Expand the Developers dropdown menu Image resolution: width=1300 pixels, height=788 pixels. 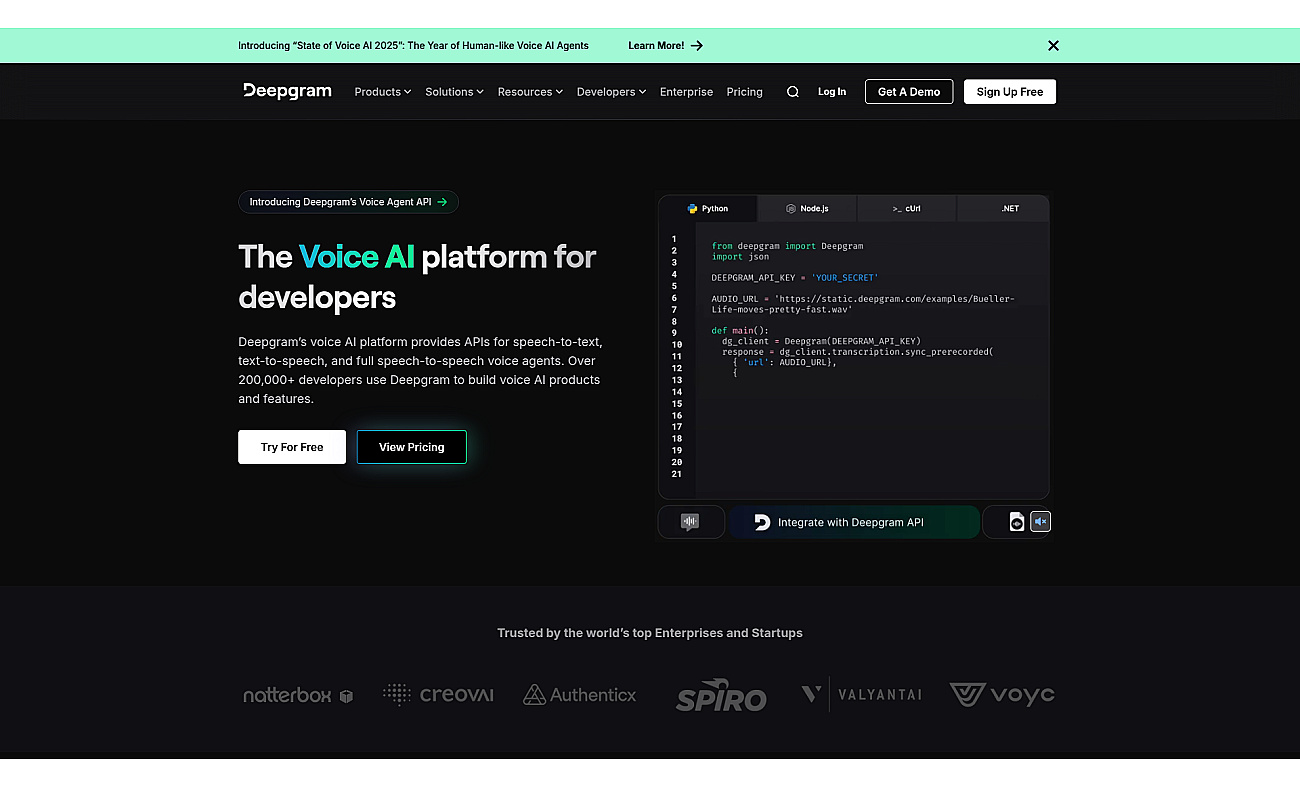click(x=611, y=92)
